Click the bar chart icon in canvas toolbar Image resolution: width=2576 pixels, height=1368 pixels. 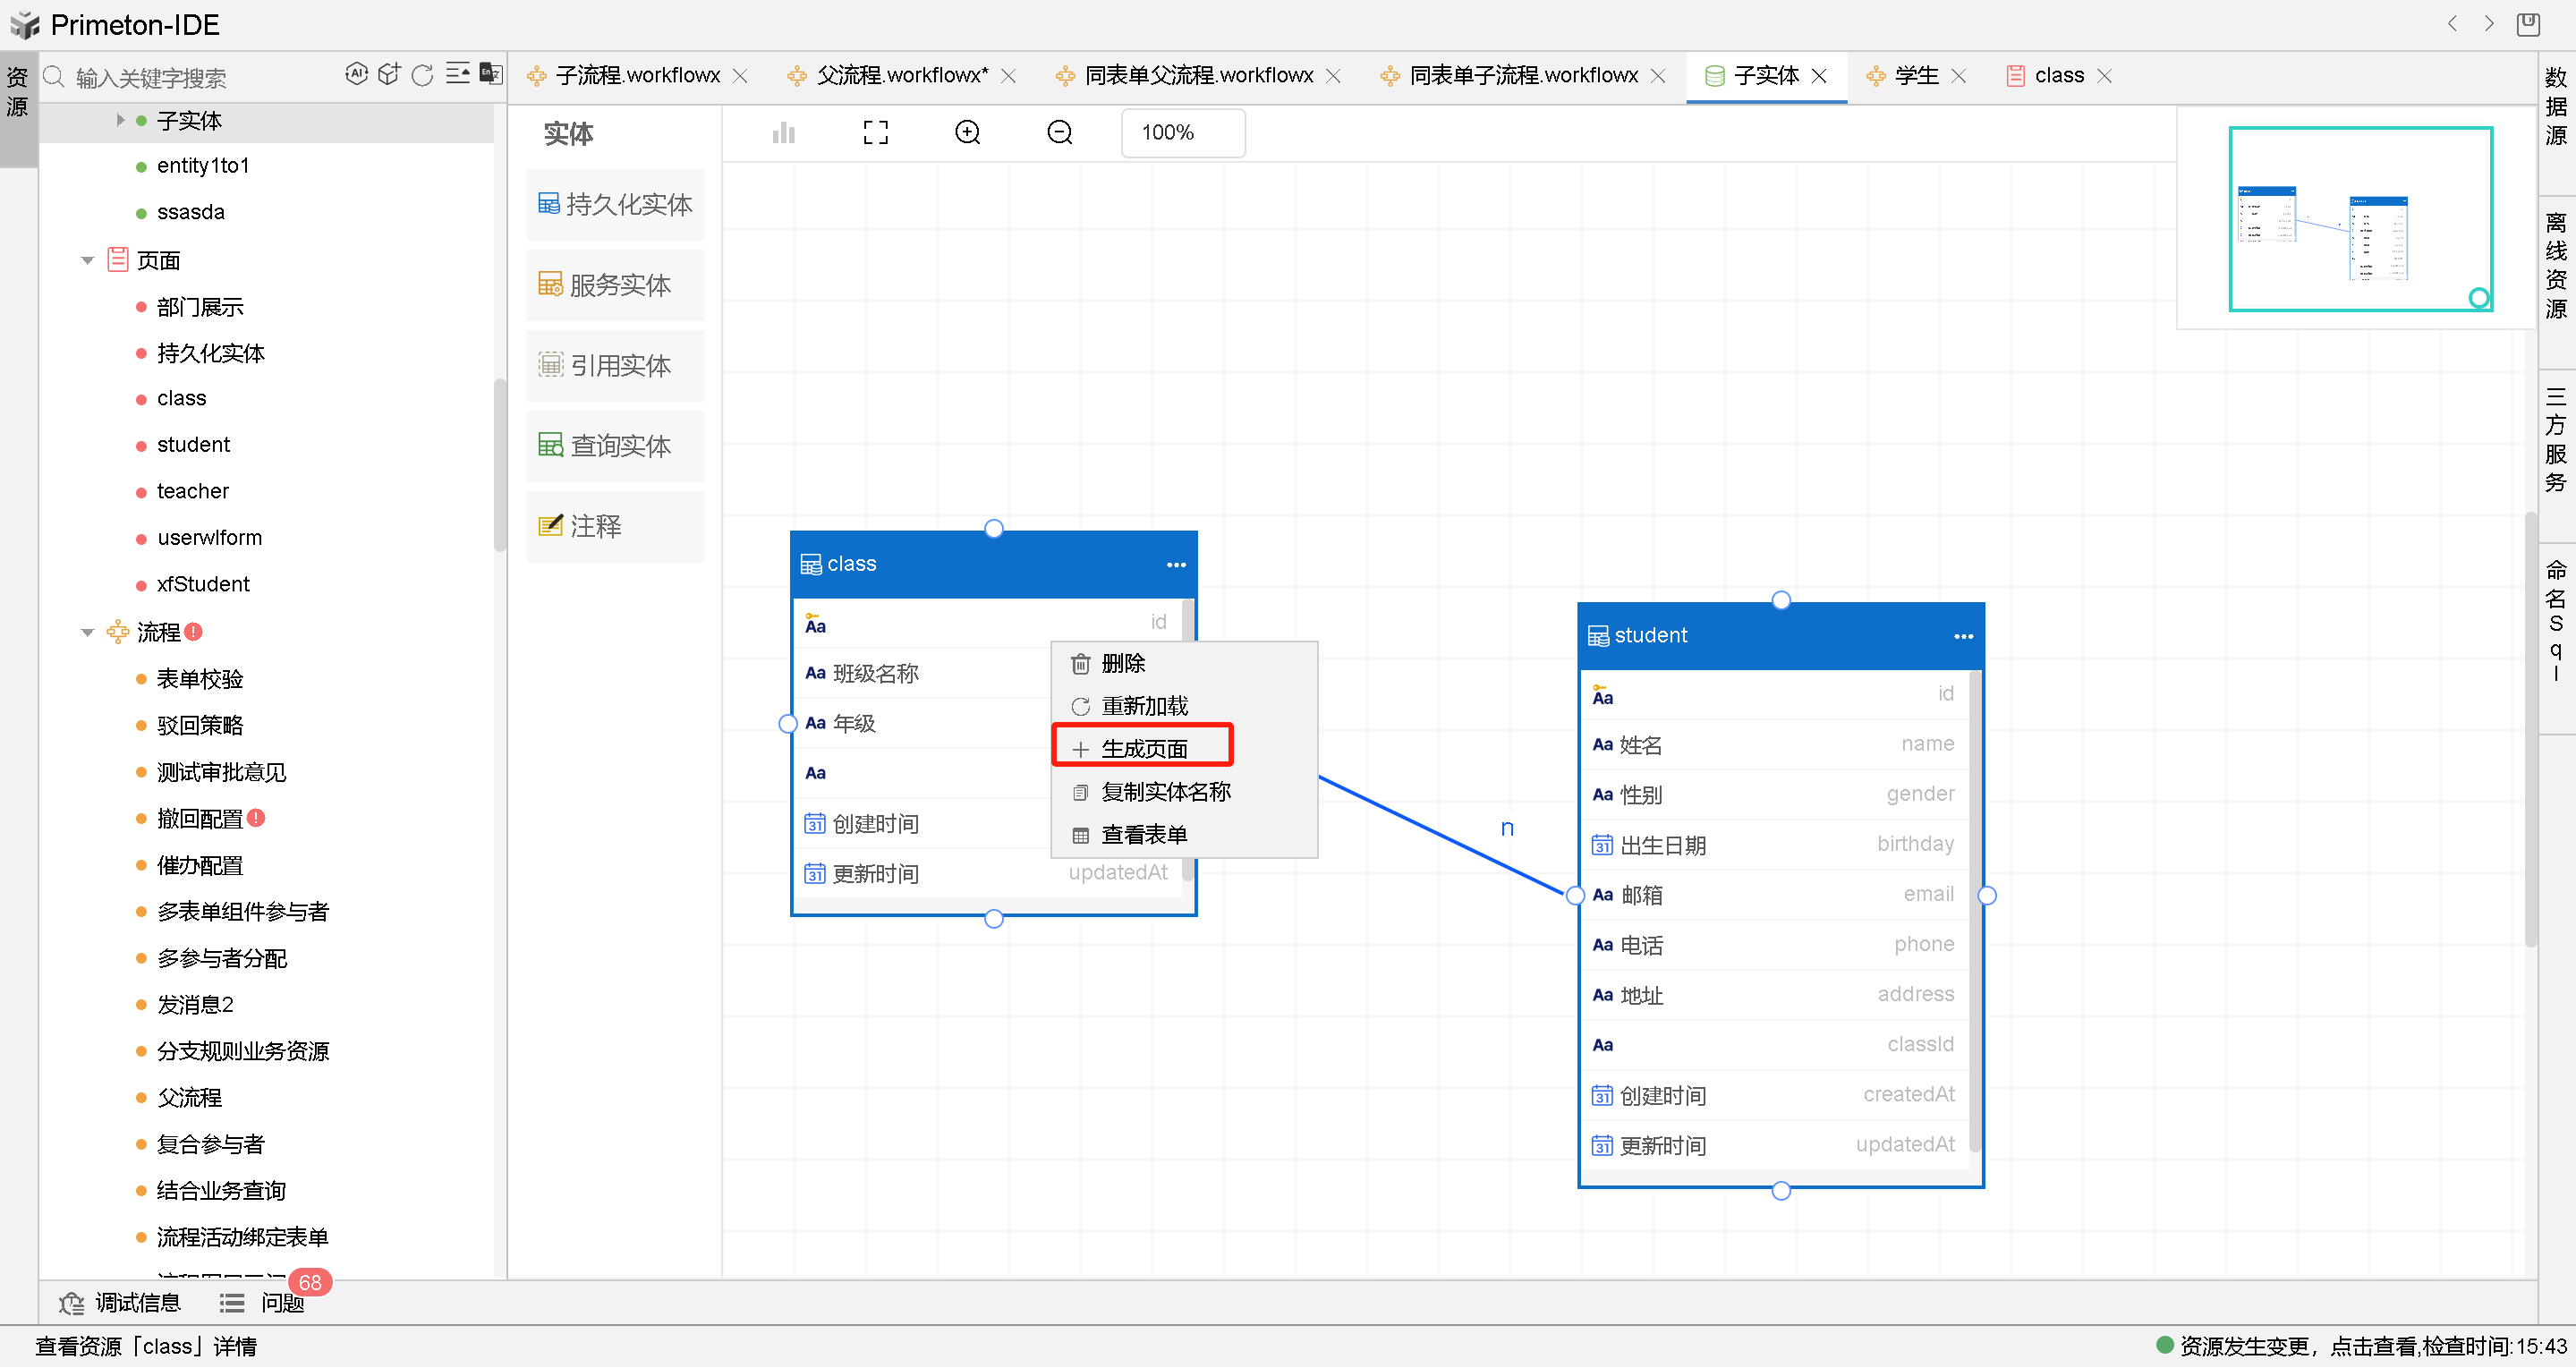pyautogui.click(x=783, y=133)
